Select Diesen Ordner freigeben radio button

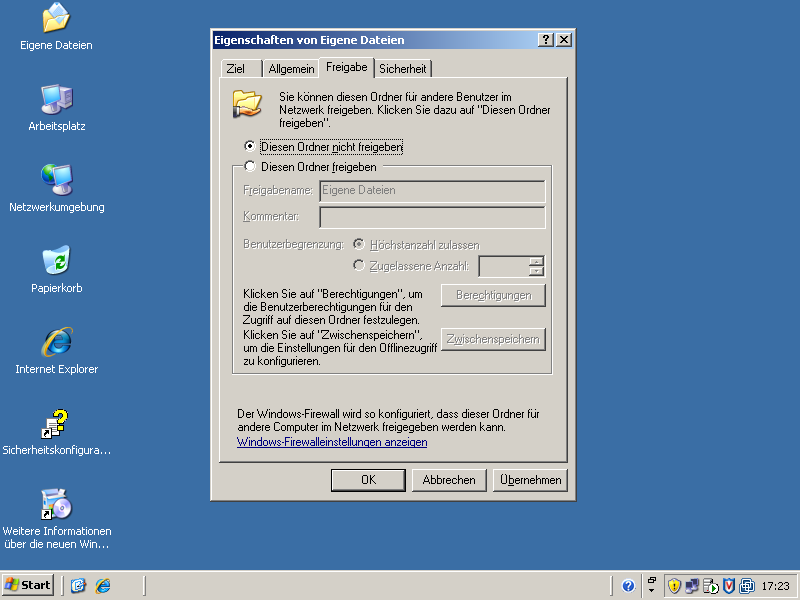(x=250, y=166)
